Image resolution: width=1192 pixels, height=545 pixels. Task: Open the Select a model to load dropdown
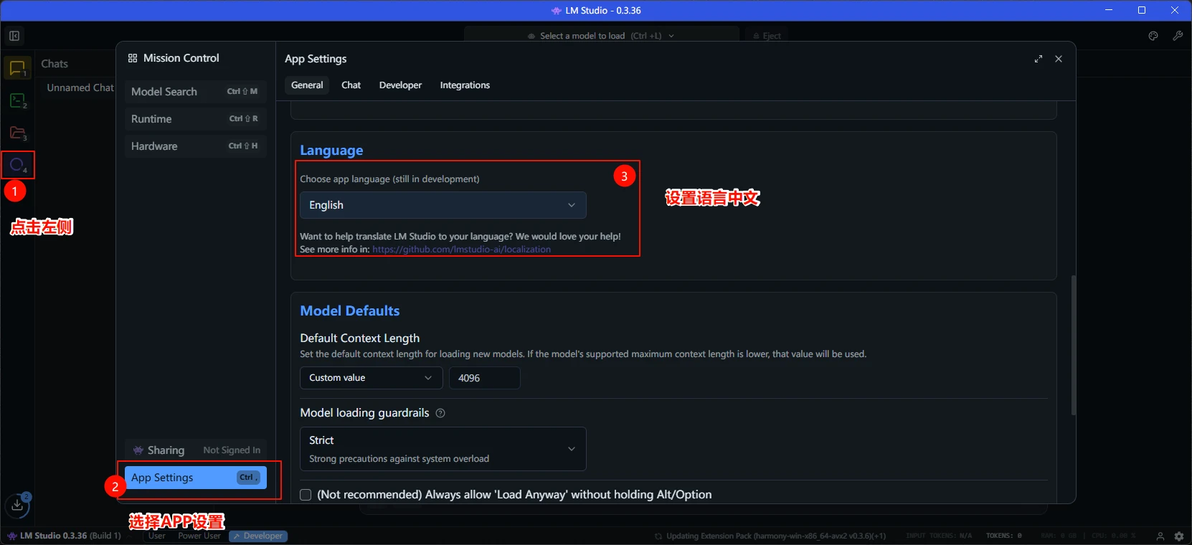click(601, 36)
